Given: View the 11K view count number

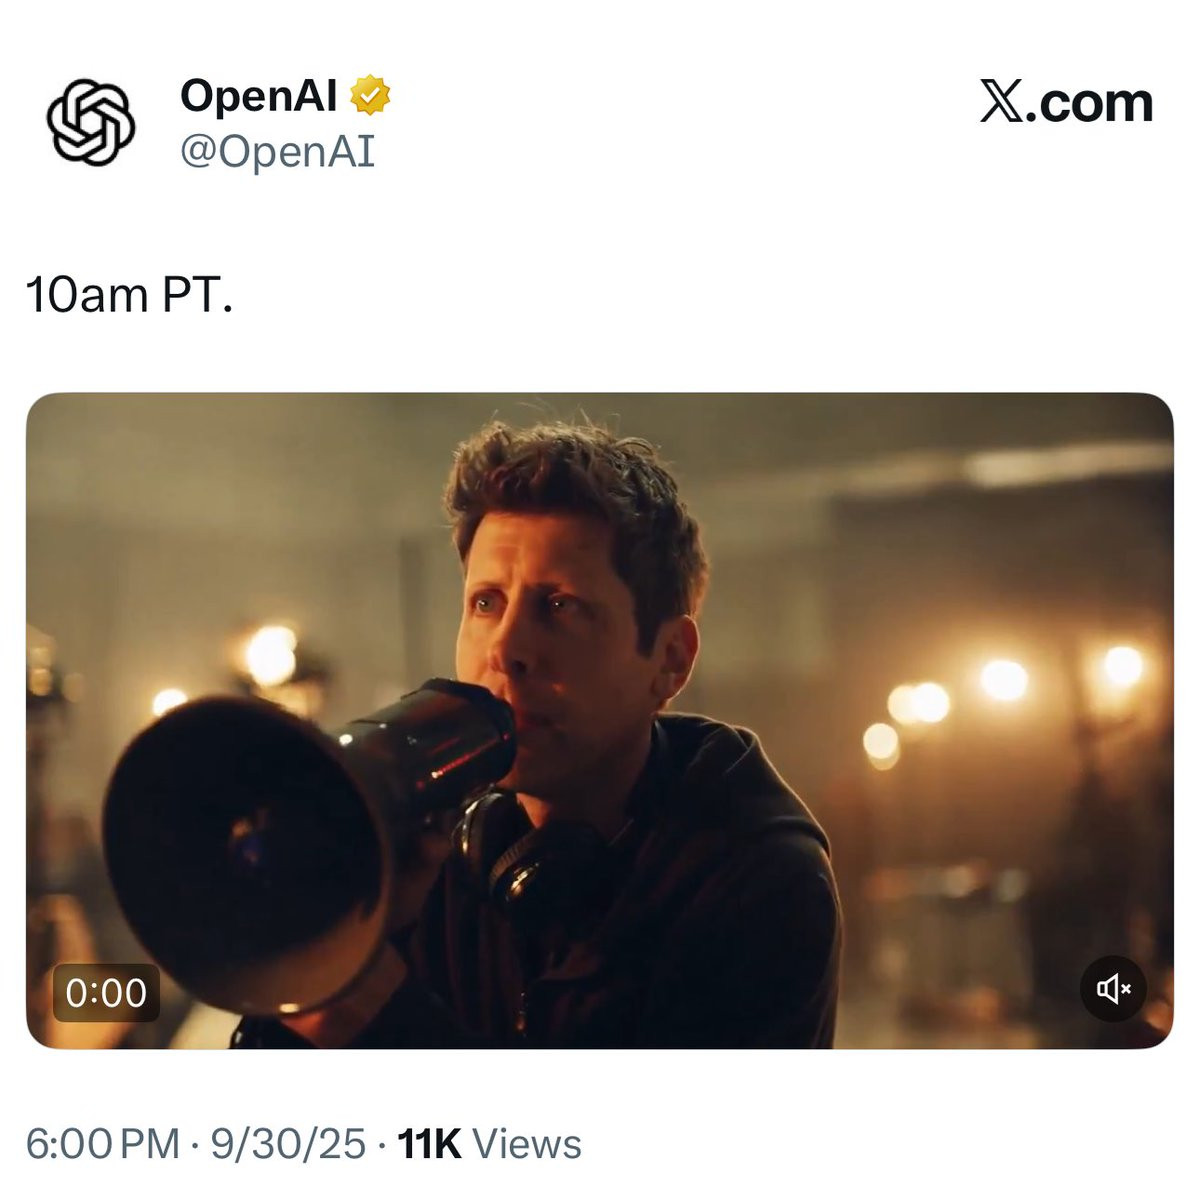Looking at the screenshot, I should tap(430, 1144).
